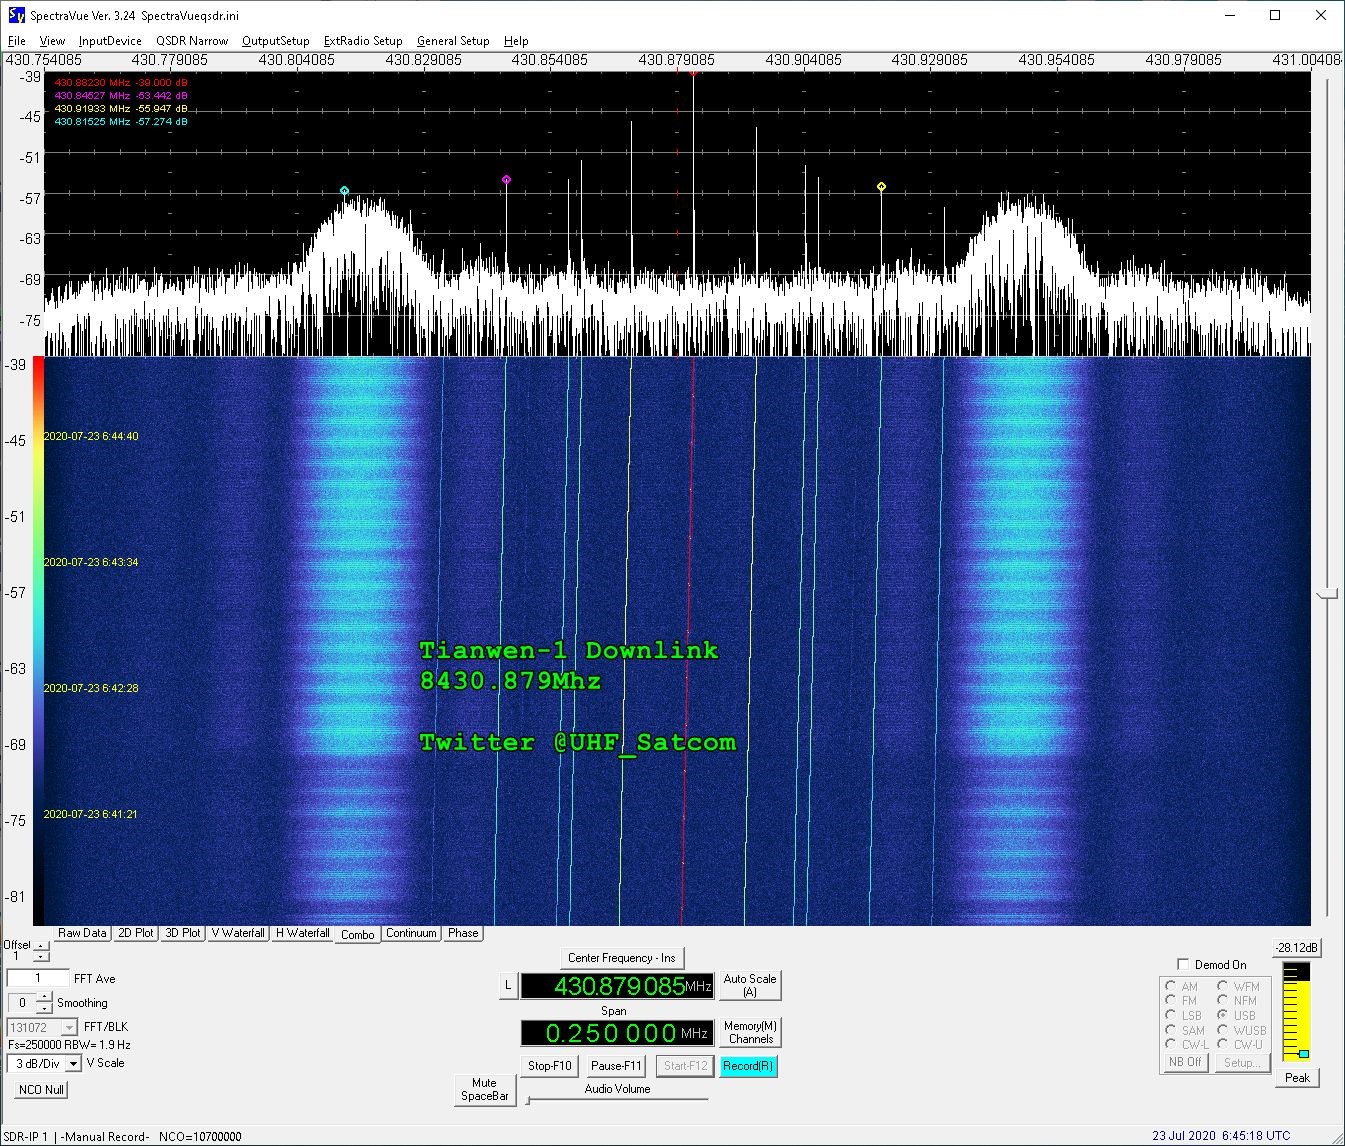Select the AM demodulation radio button
Image resolution: width=1345 pixels, height=1146 pixels.
pyautogui.click(x=1171, y=986)
